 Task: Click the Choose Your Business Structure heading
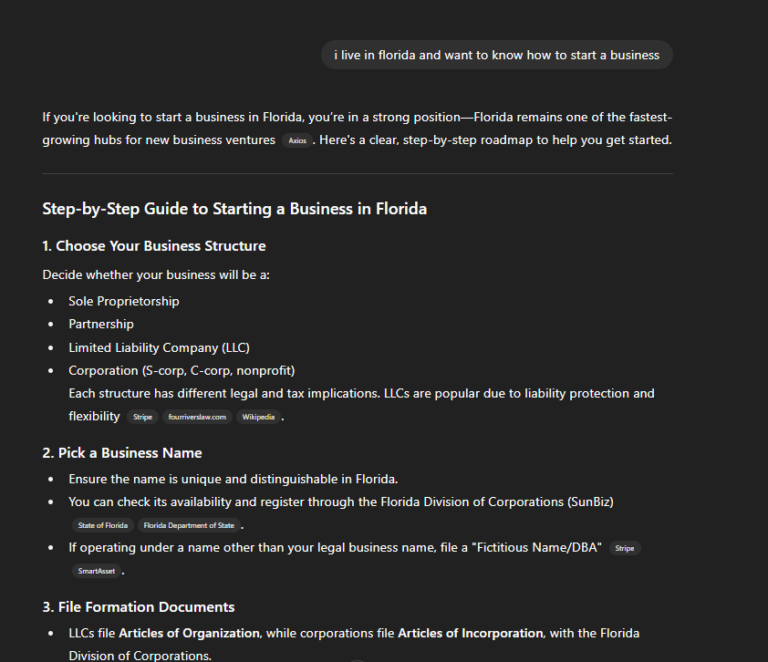154,246
